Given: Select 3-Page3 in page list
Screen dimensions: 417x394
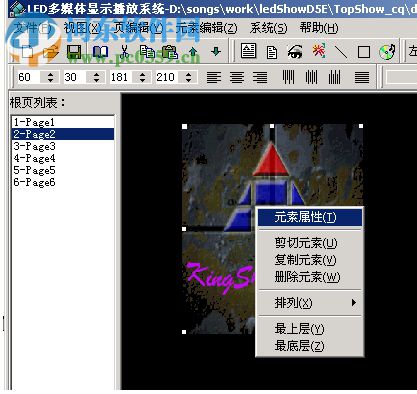Looking at the screenshot, I should (x=63, y=146).
